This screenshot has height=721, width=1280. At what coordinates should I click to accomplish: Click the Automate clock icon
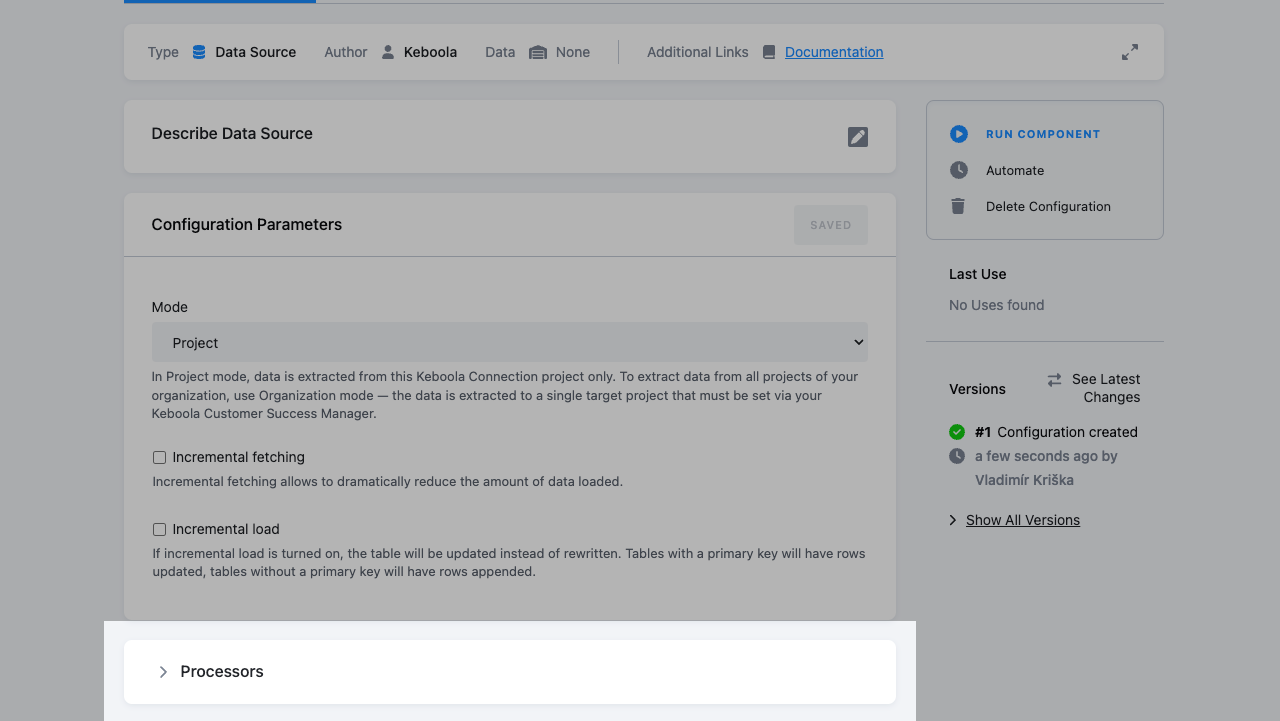957,169
